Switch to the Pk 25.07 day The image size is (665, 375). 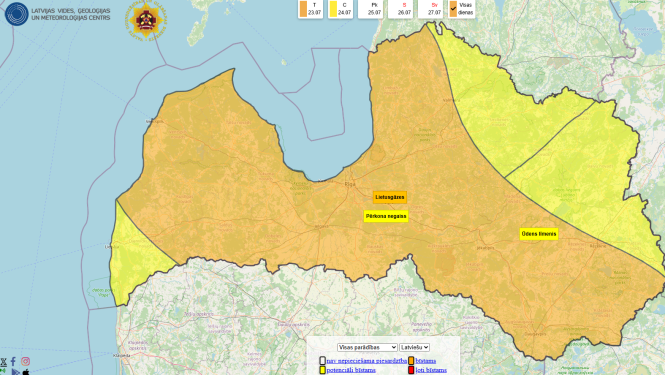(370, 9)
